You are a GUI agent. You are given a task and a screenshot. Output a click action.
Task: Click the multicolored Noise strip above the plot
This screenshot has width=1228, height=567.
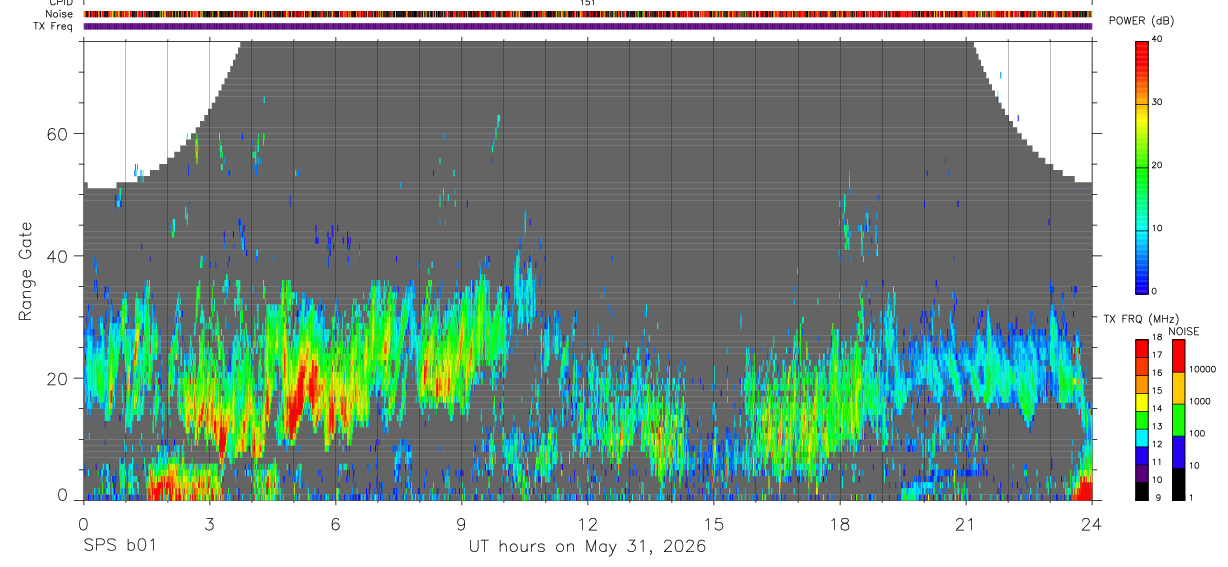coord(587,14)
